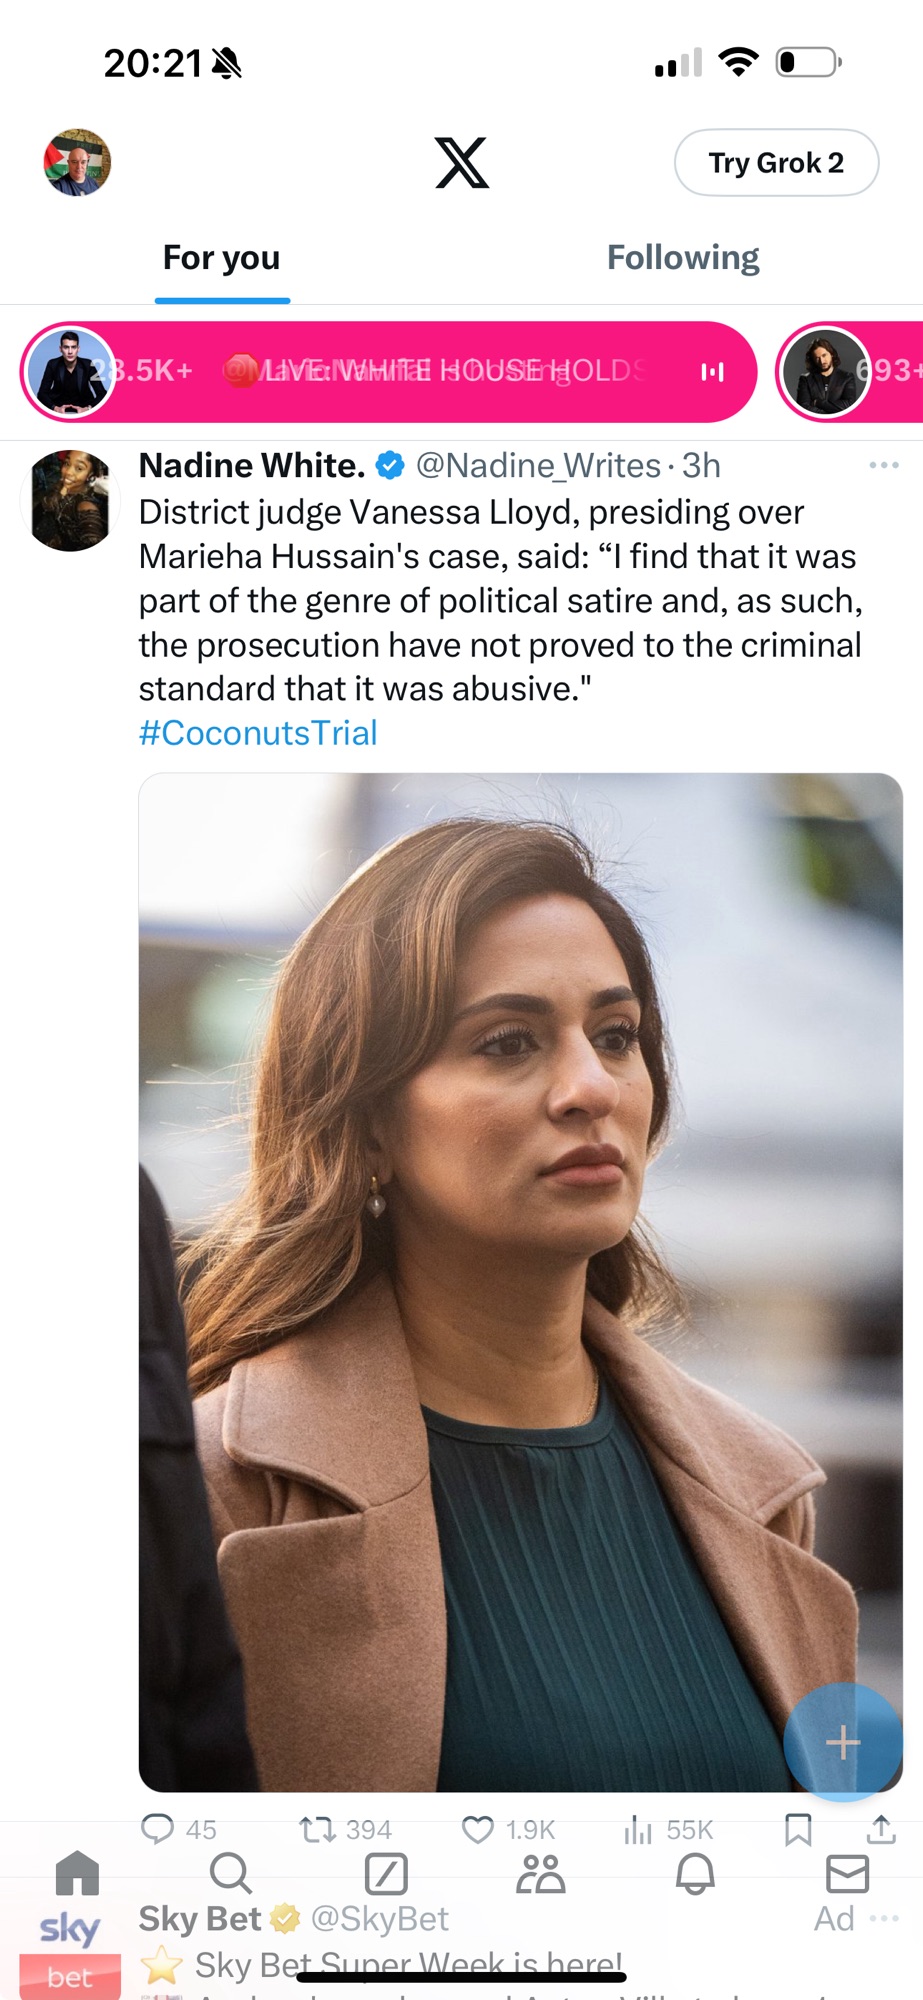Image resolution: width=923 pixels, height=2000 pixels.
Task: Open the #CoconutsTrial hashtag
Action: (258, 733)
